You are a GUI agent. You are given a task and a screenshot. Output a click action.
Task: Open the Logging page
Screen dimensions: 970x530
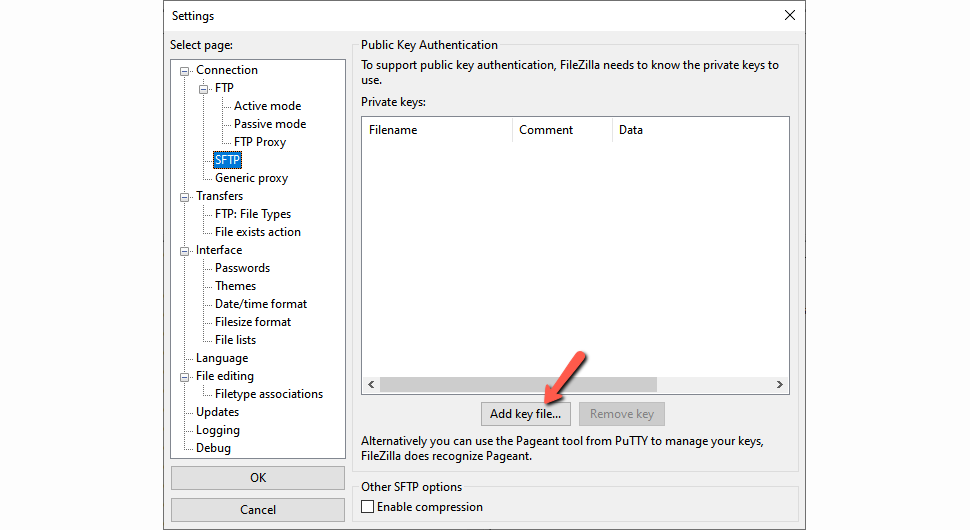coord(218,429)
